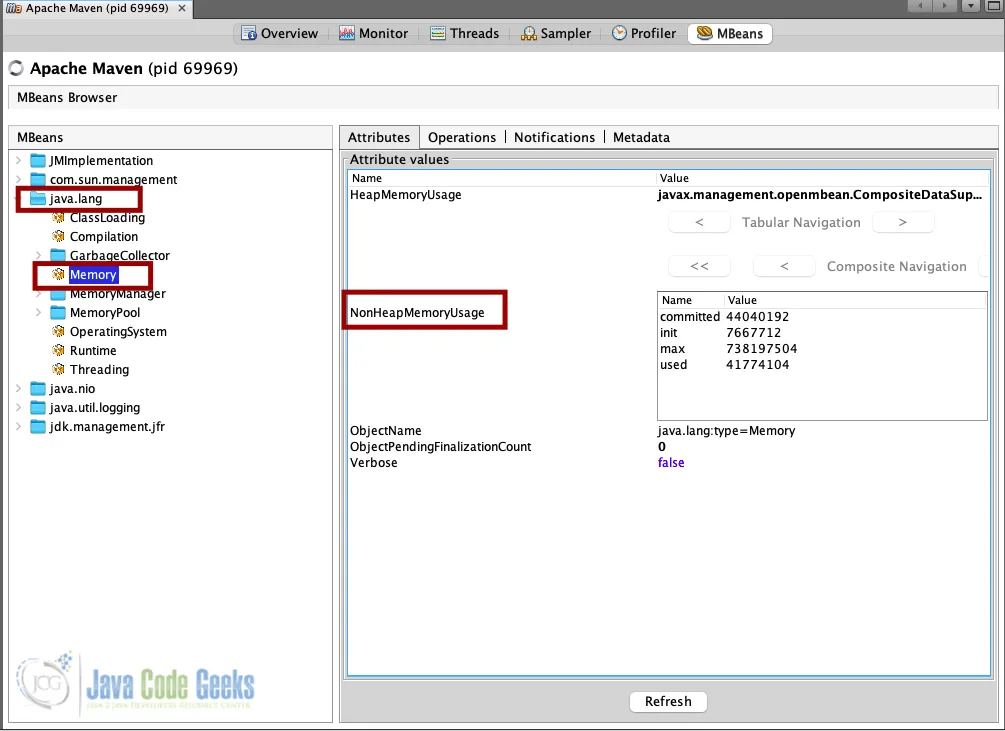Click the Monitor chart icon
Viewport: 1005px width, 731px height.
[347, 33]
